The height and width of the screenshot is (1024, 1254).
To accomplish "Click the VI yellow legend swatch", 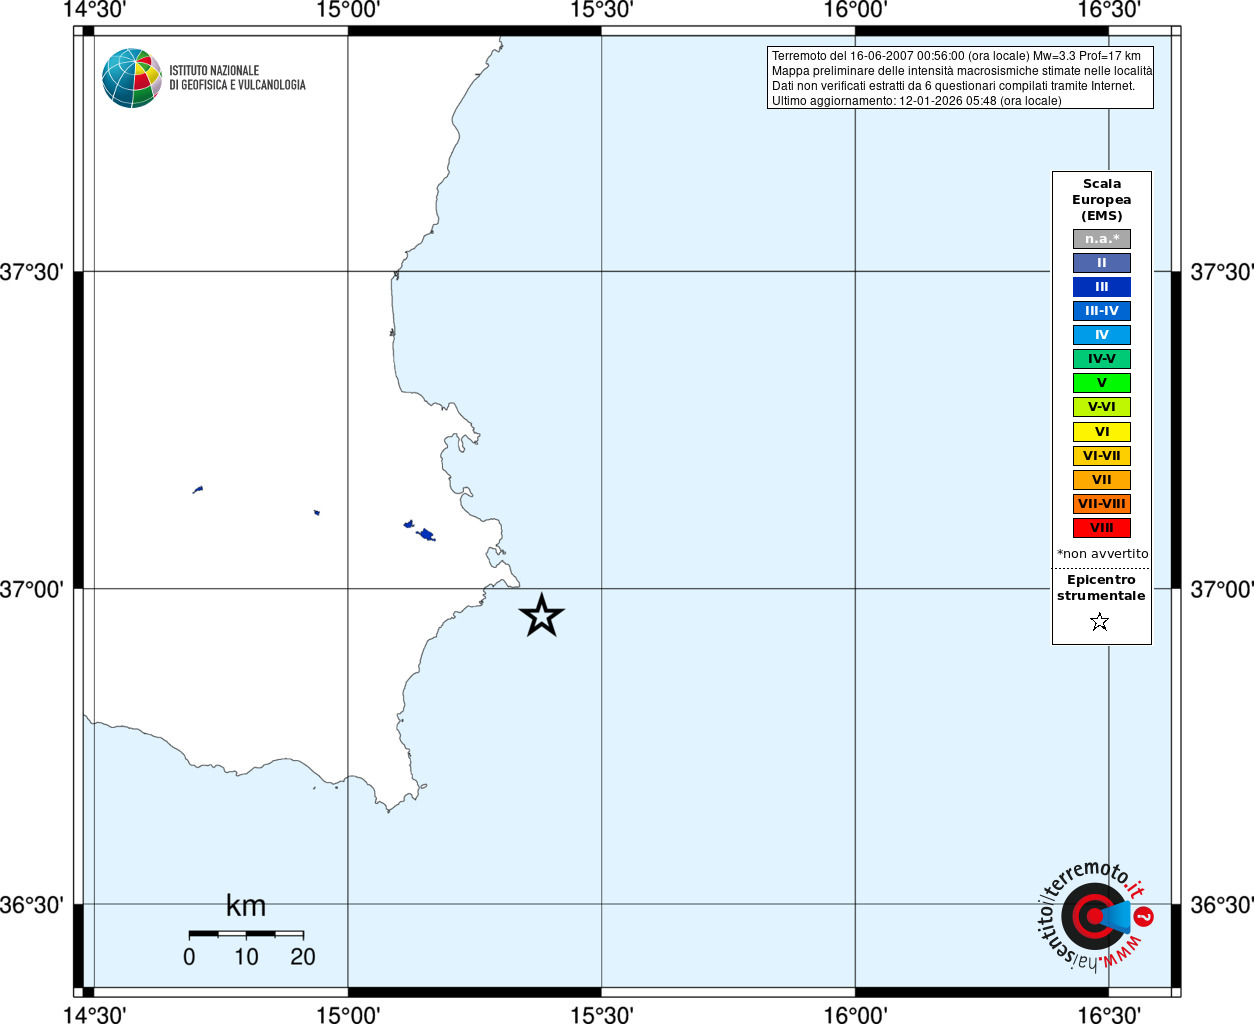I will pyautogui.click(x=1102, y=432).
